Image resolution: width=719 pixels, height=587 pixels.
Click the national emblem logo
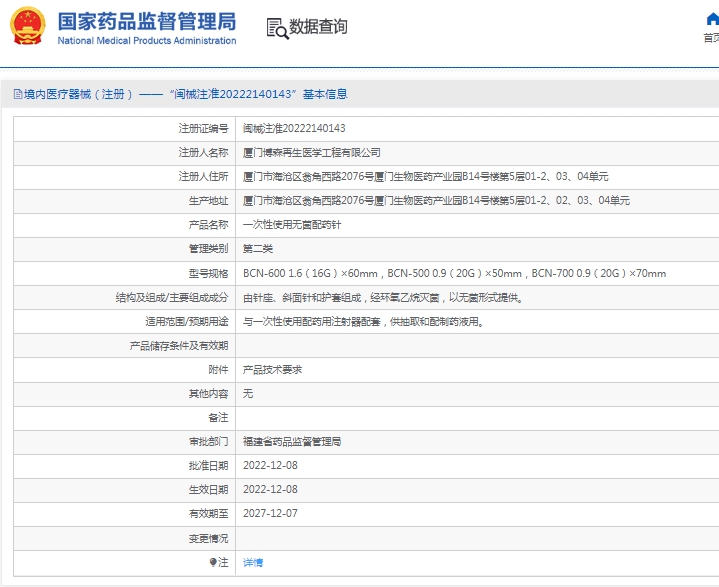click(x=28, y=26)
